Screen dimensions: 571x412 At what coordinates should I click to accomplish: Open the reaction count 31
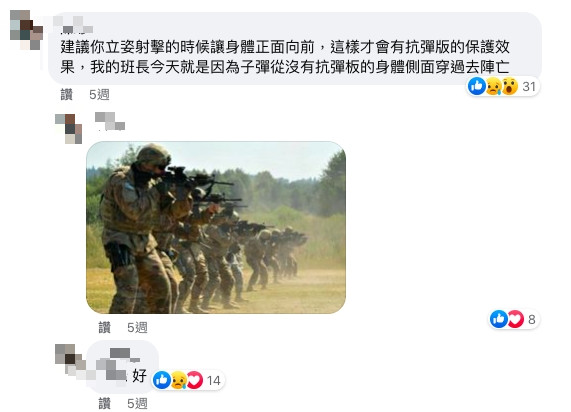tap(529, 87)
